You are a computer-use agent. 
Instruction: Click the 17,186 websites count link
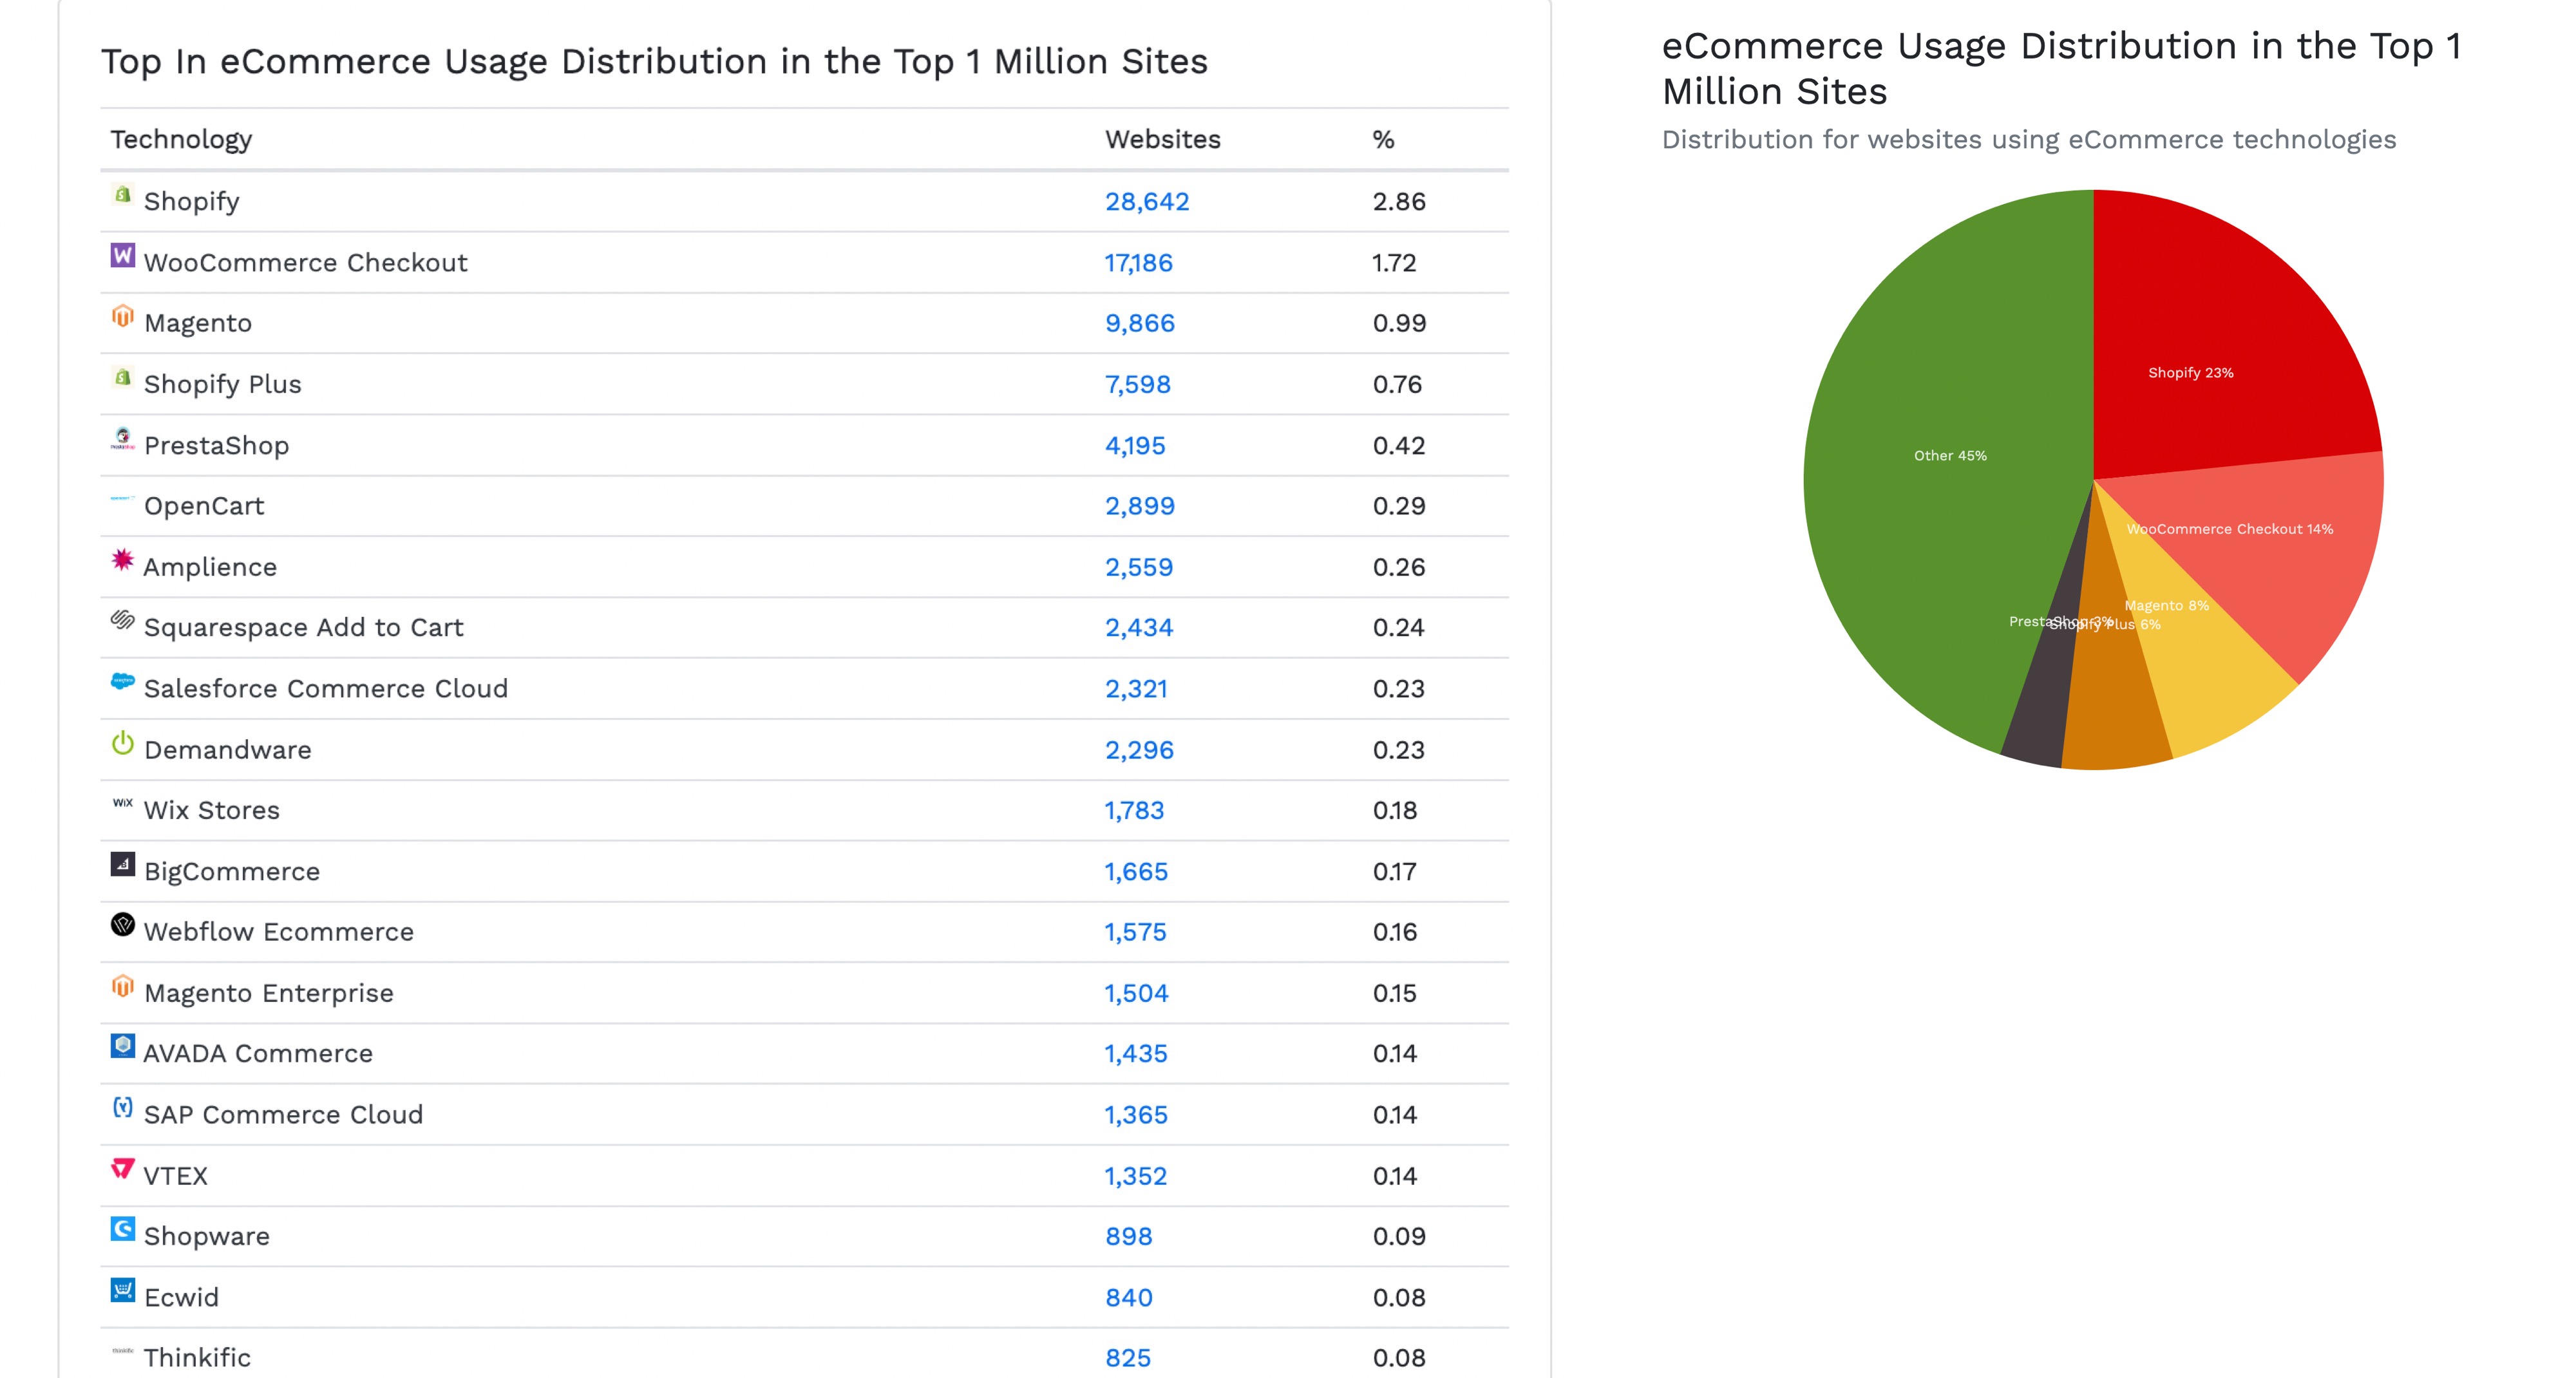[x=1138, y=263]
